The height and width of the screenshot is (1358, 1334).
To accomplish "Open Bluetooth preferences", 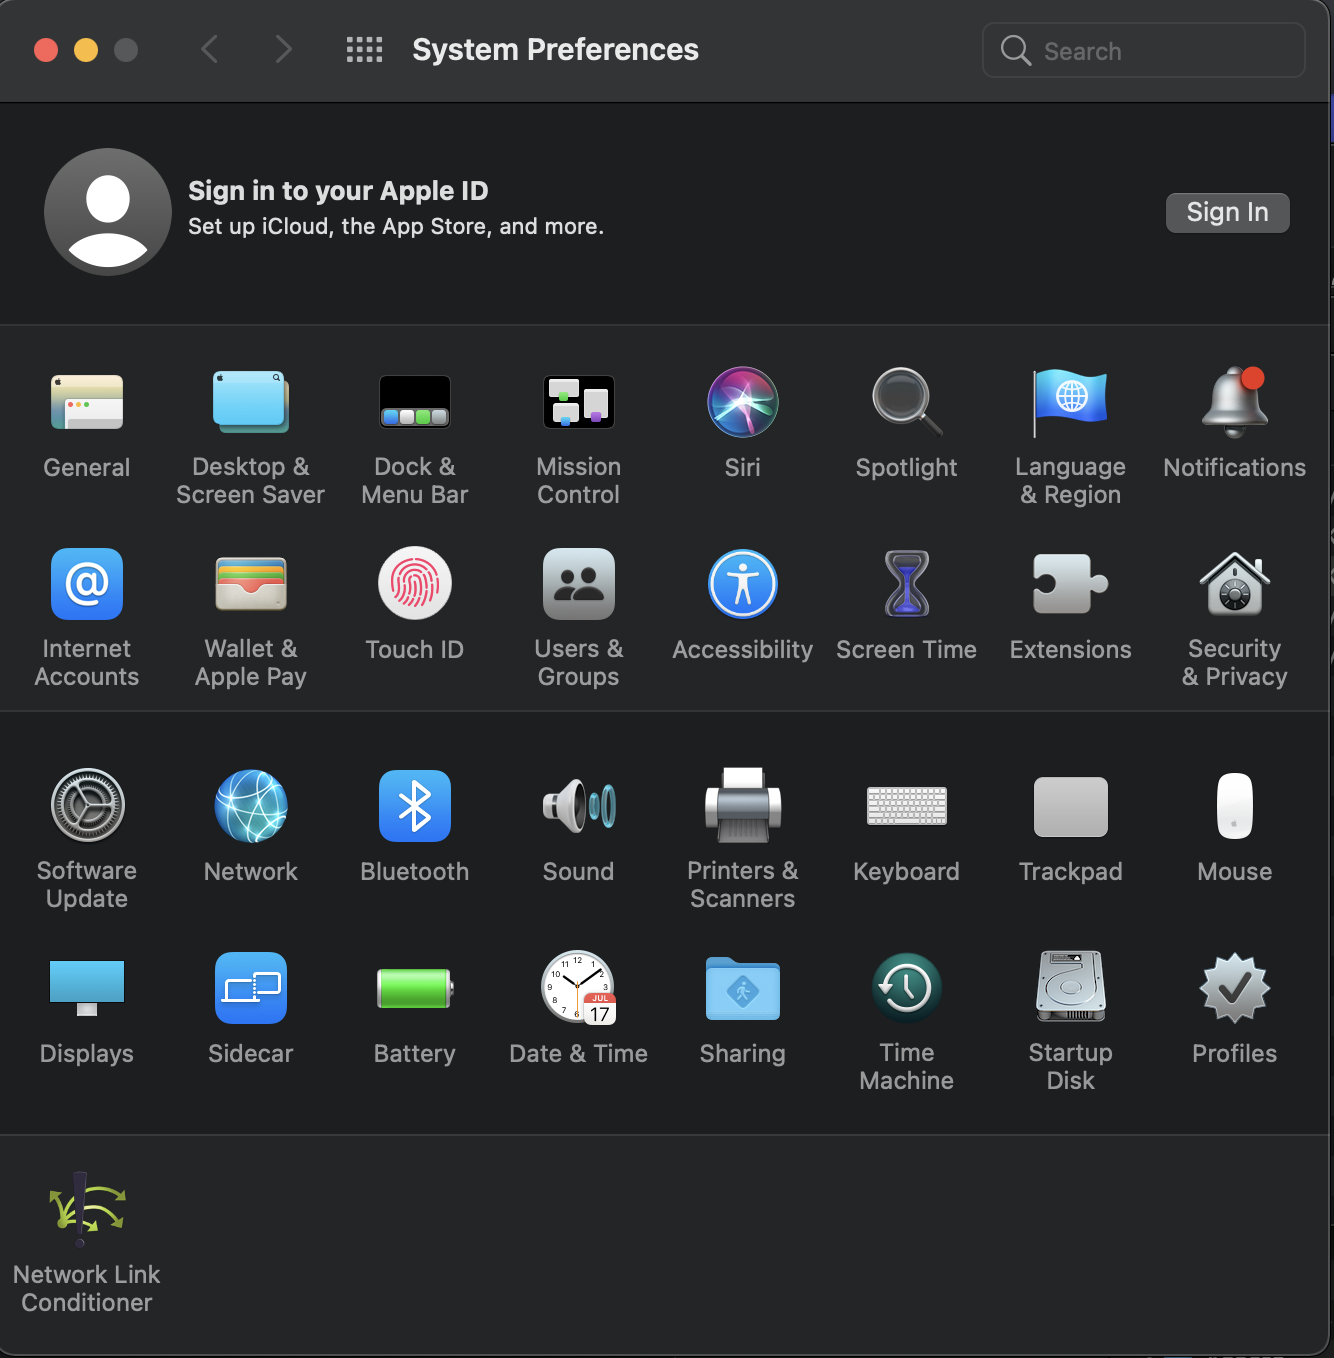I will (x=415, y=806).
